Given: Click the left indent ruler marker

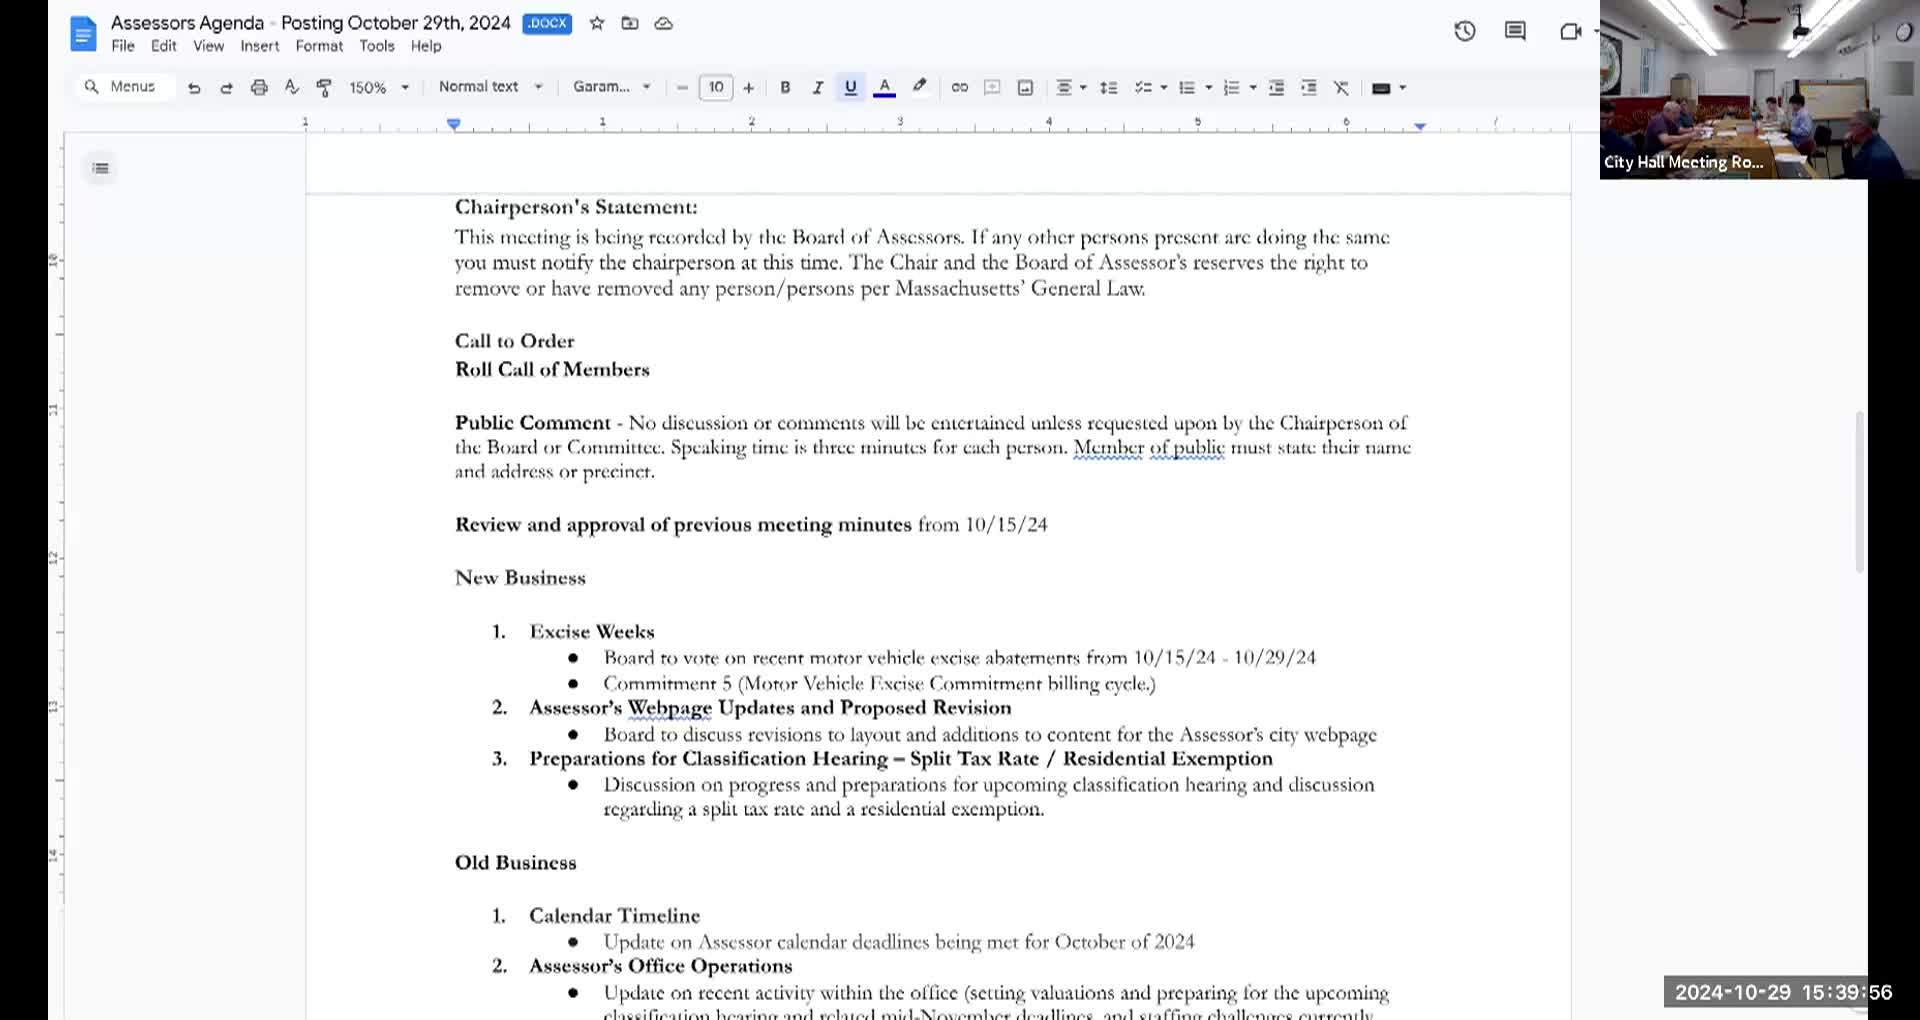Looking at the screenshot, I should click(454, 124).
